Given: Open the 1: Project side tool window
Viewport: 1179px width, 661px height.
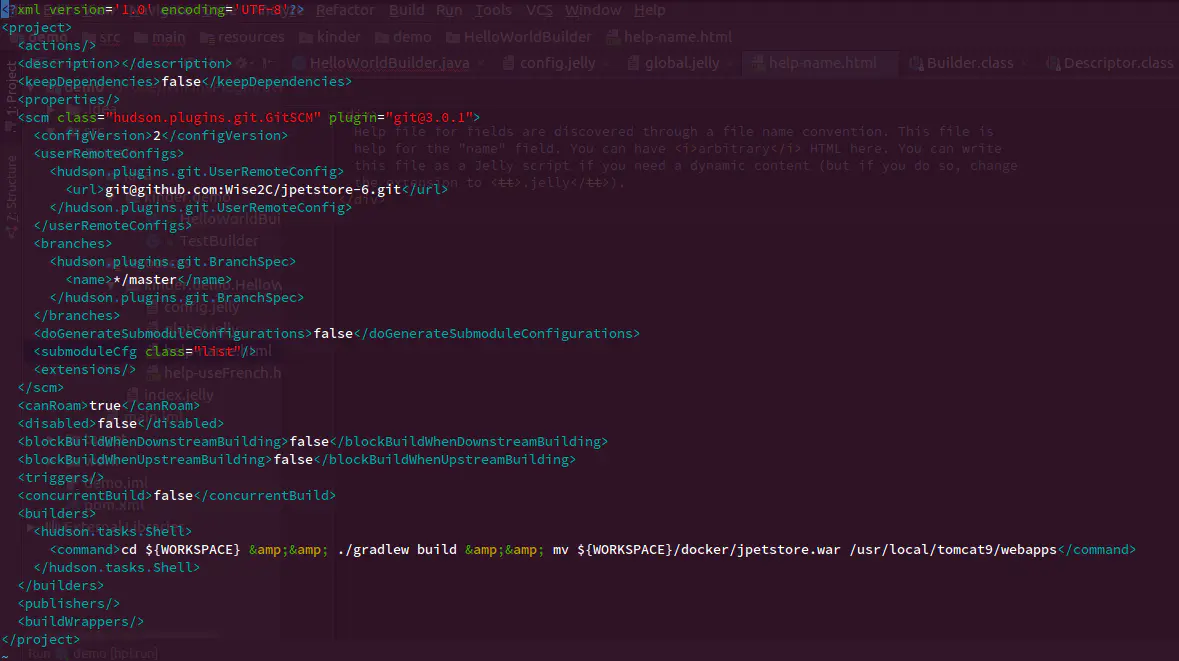Looking at the screenshot, I should tap(11, 96).
